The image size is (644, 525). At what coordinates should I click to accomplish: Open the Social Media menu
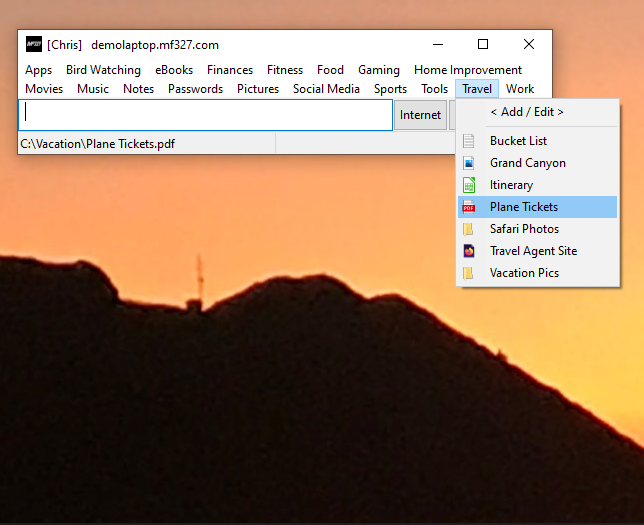(x=327, y=89)
